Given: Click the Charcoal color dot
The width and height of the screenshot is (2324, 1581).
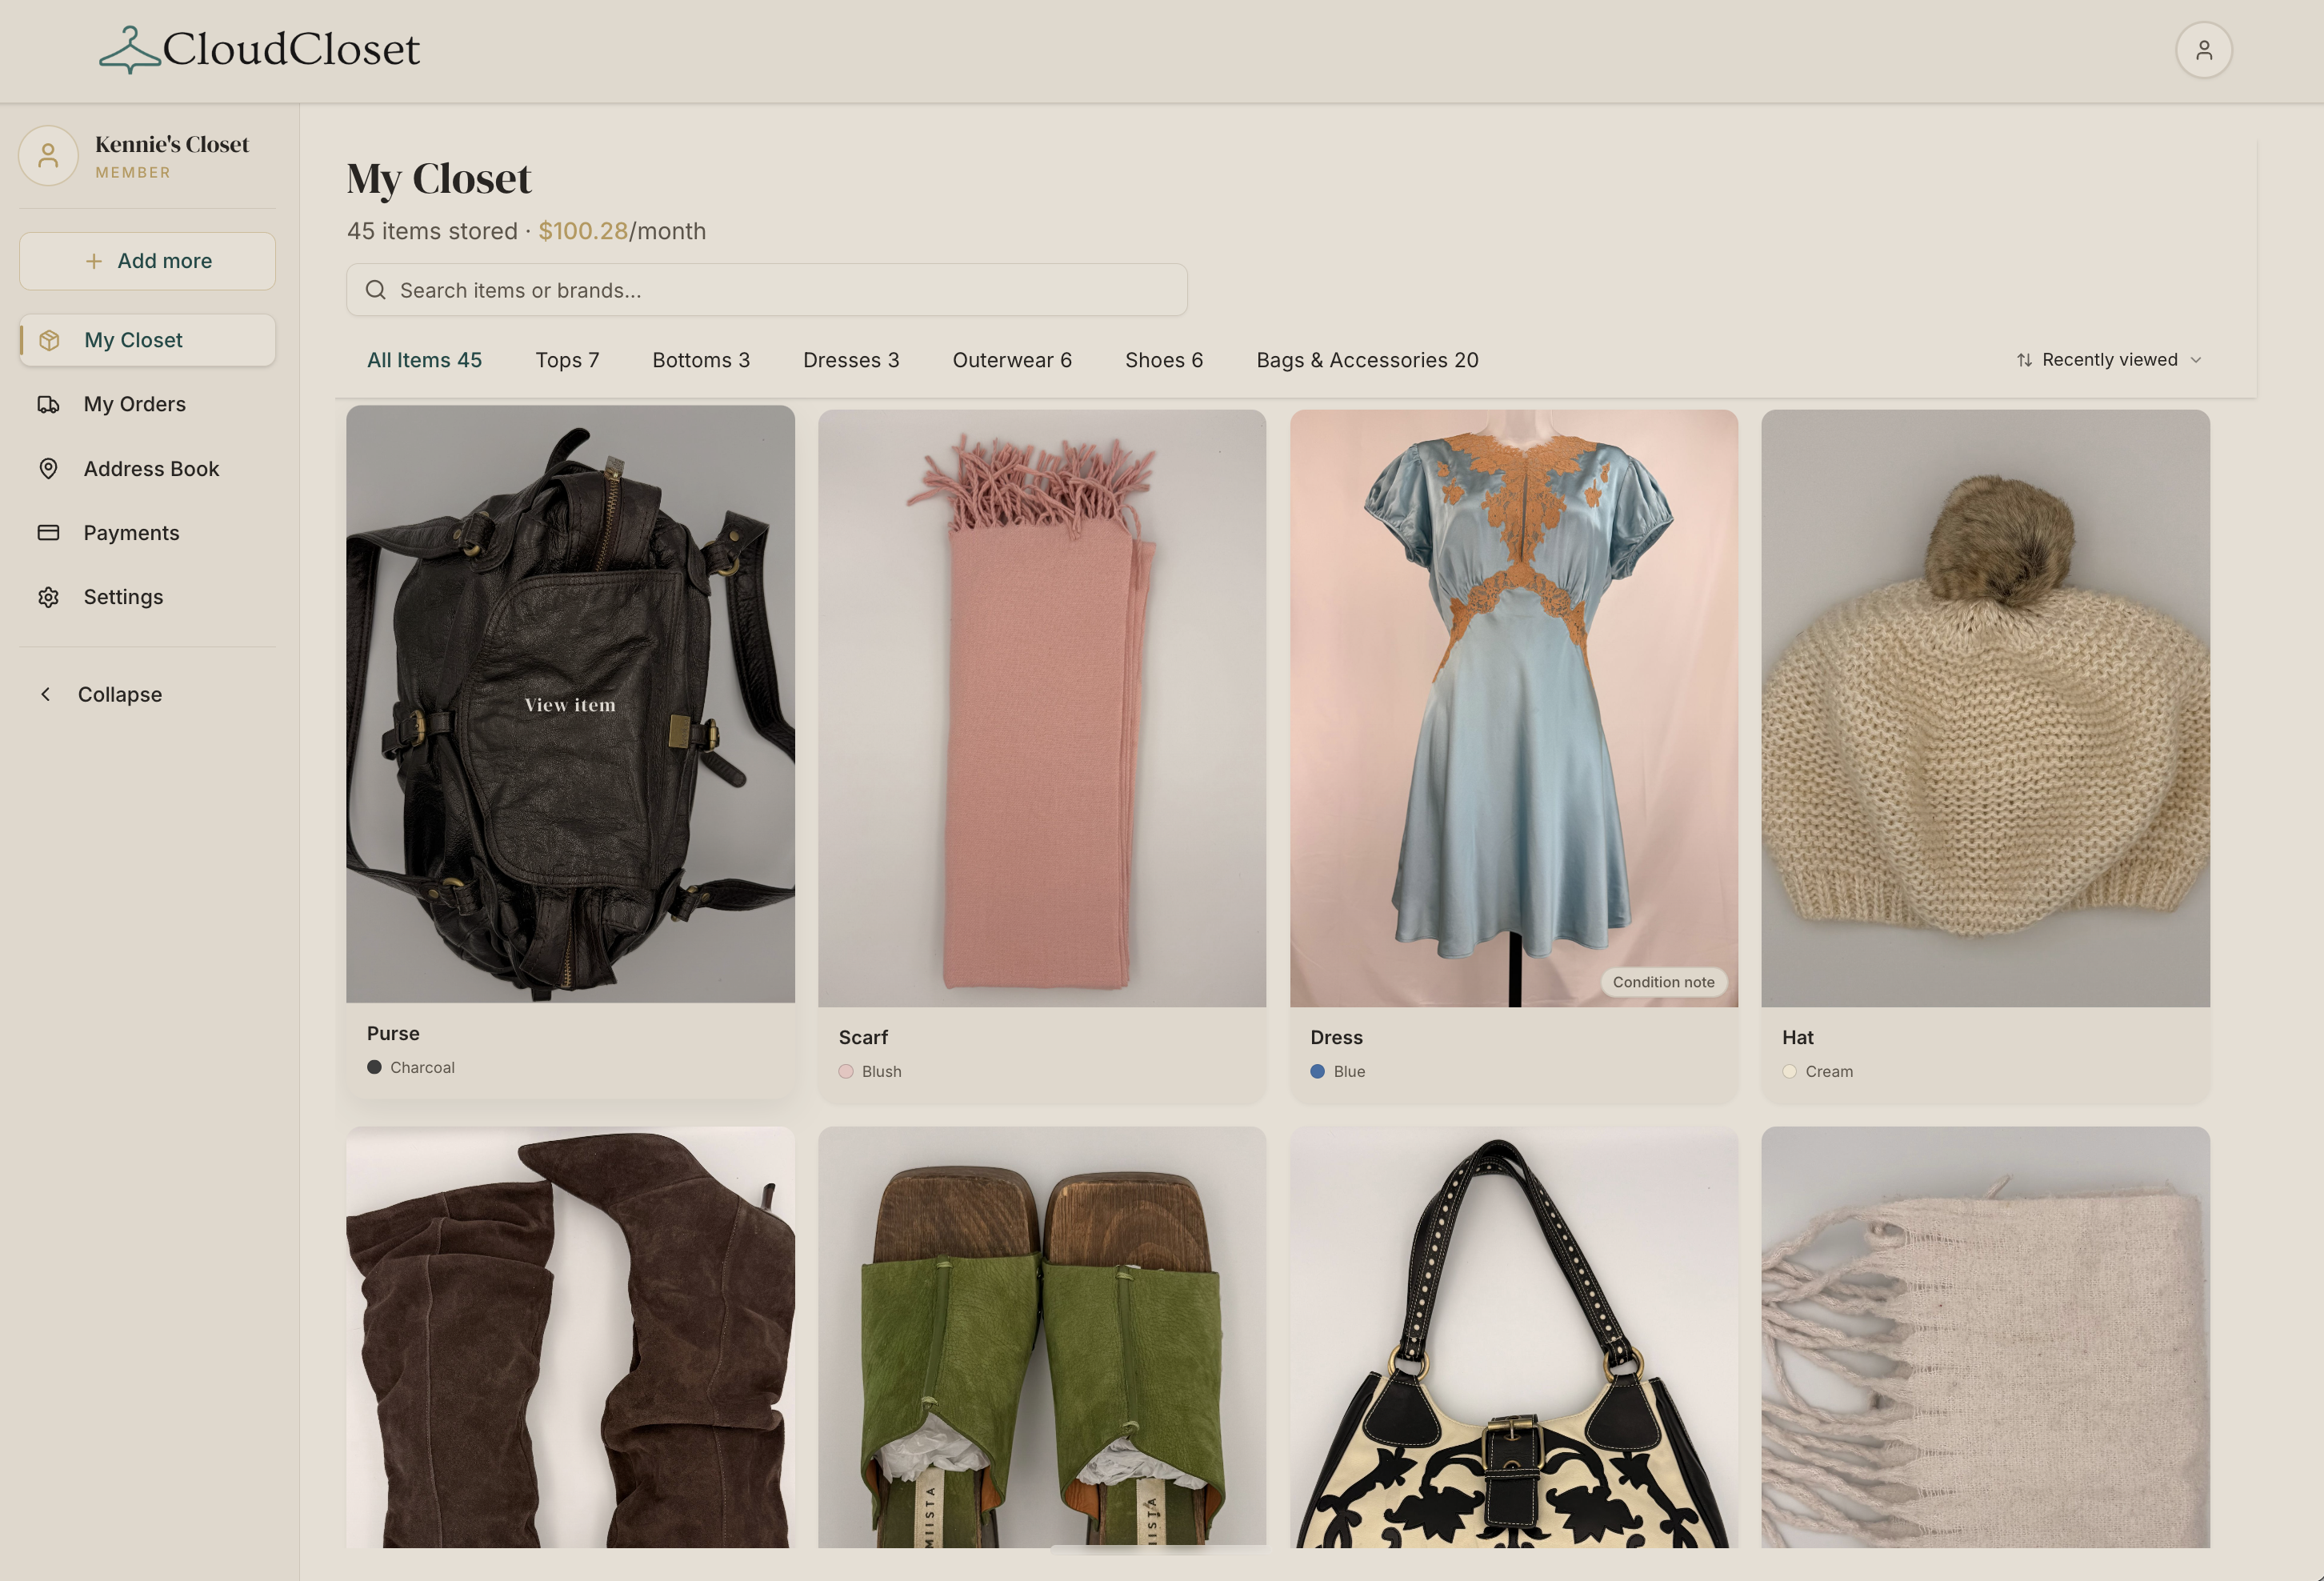Looking at the screenshot, I should point(374,1067).
